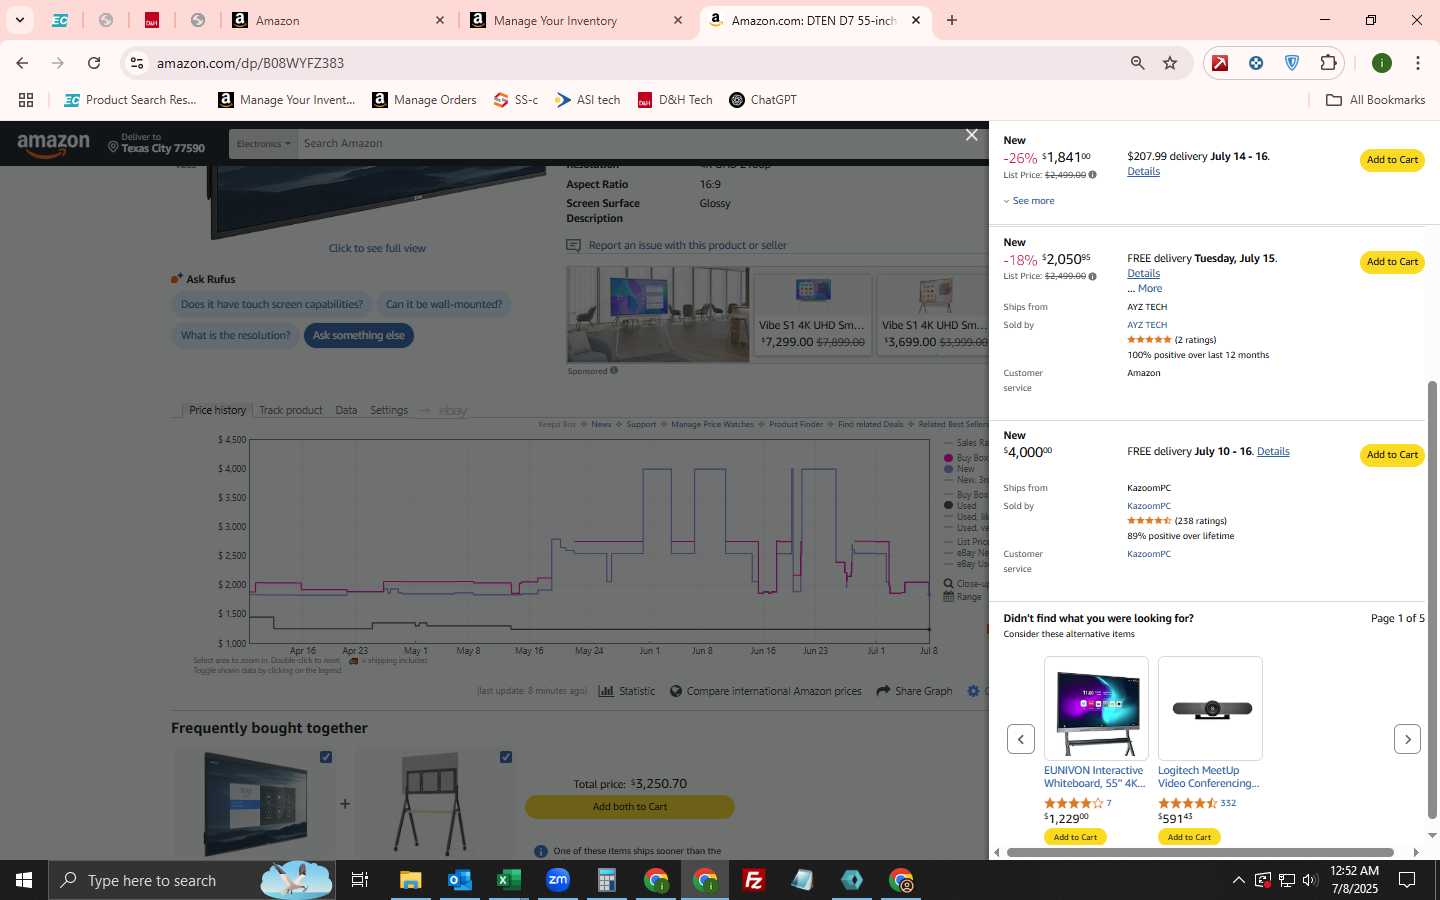Ask Rufus 'Does it have touch screen capabilities?'

(272, 304)
